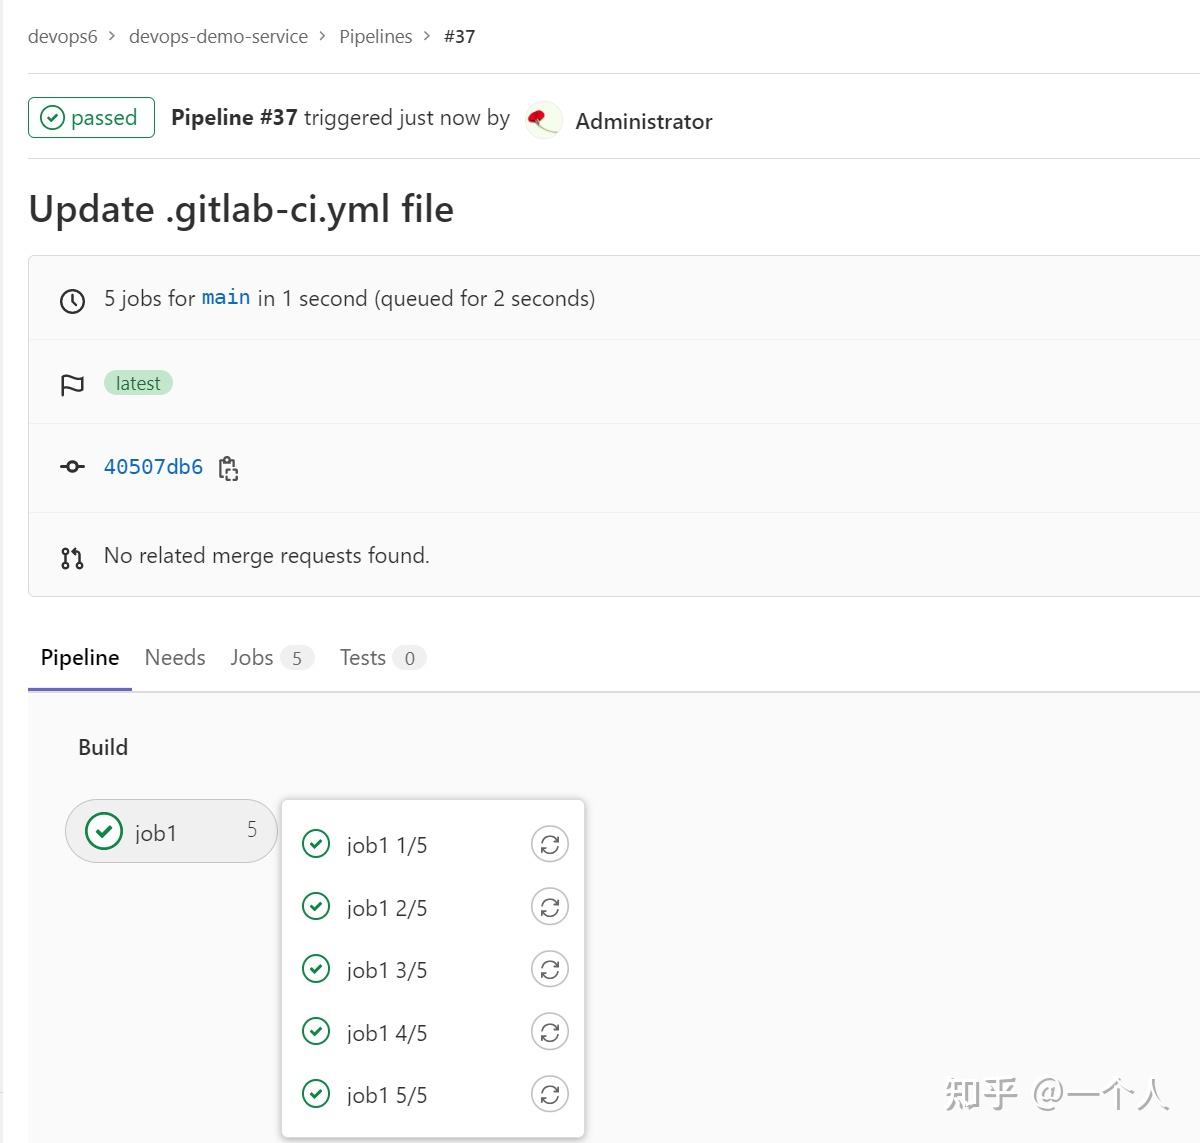
Task: Click the flag icon beside latest badge
Action: (x=72, y=384)
